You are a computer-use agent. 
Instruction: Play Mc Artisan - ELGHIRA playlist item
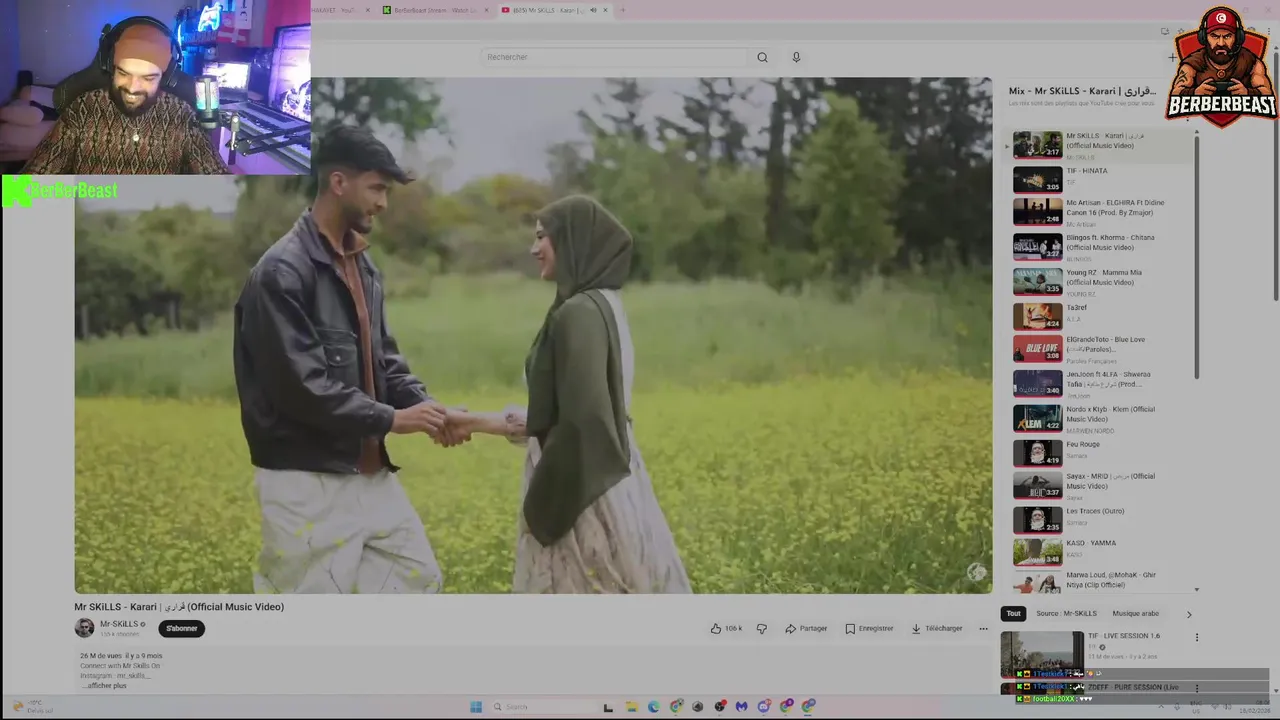pyautogui.click(x=1102, y=212)
